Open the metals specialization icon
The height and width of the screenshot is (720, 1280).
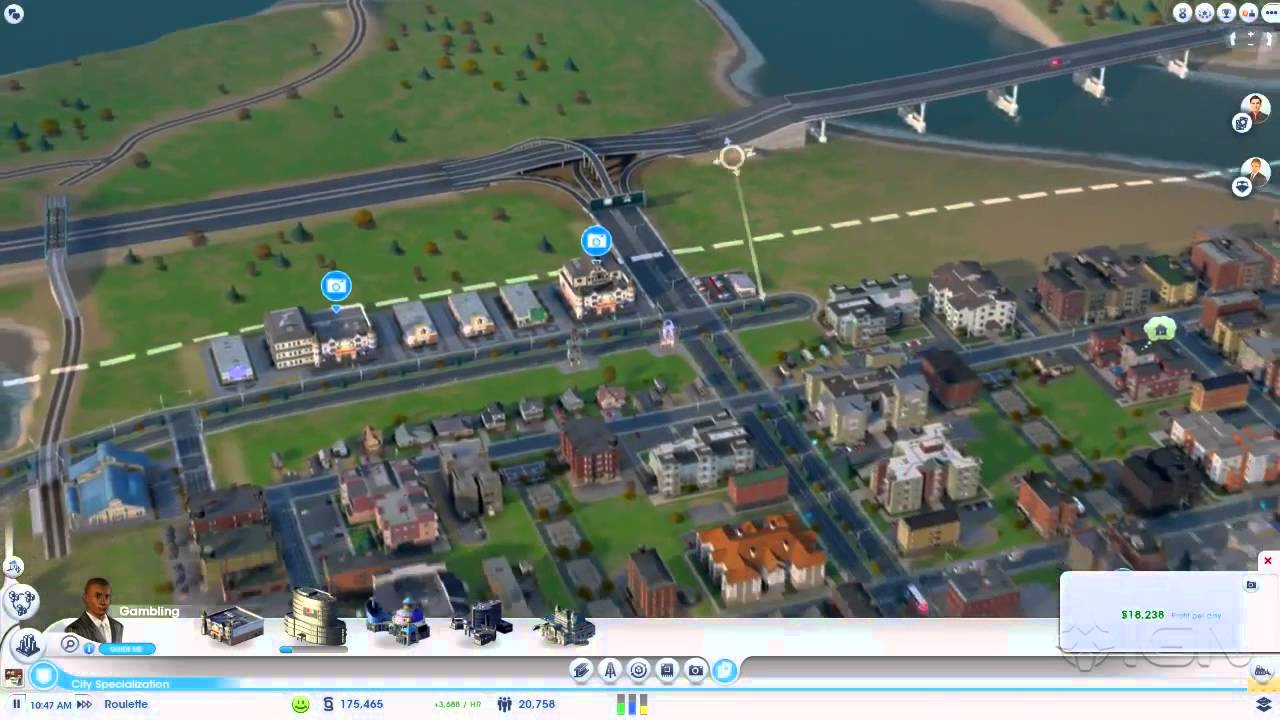581,670
